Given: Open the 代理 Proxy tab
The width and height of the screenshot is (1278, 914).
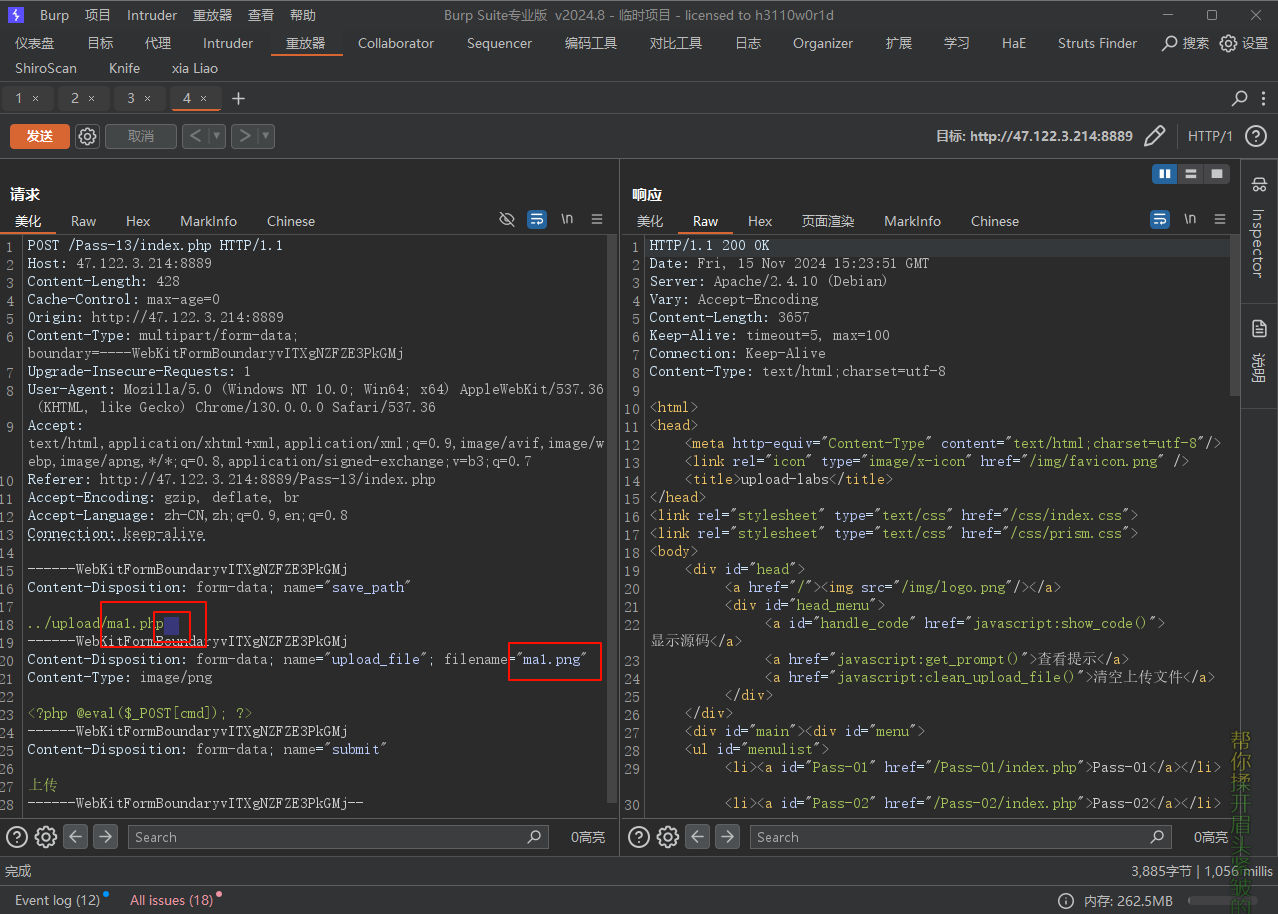Looking at the screenshot, I should (x=157, y=43).
